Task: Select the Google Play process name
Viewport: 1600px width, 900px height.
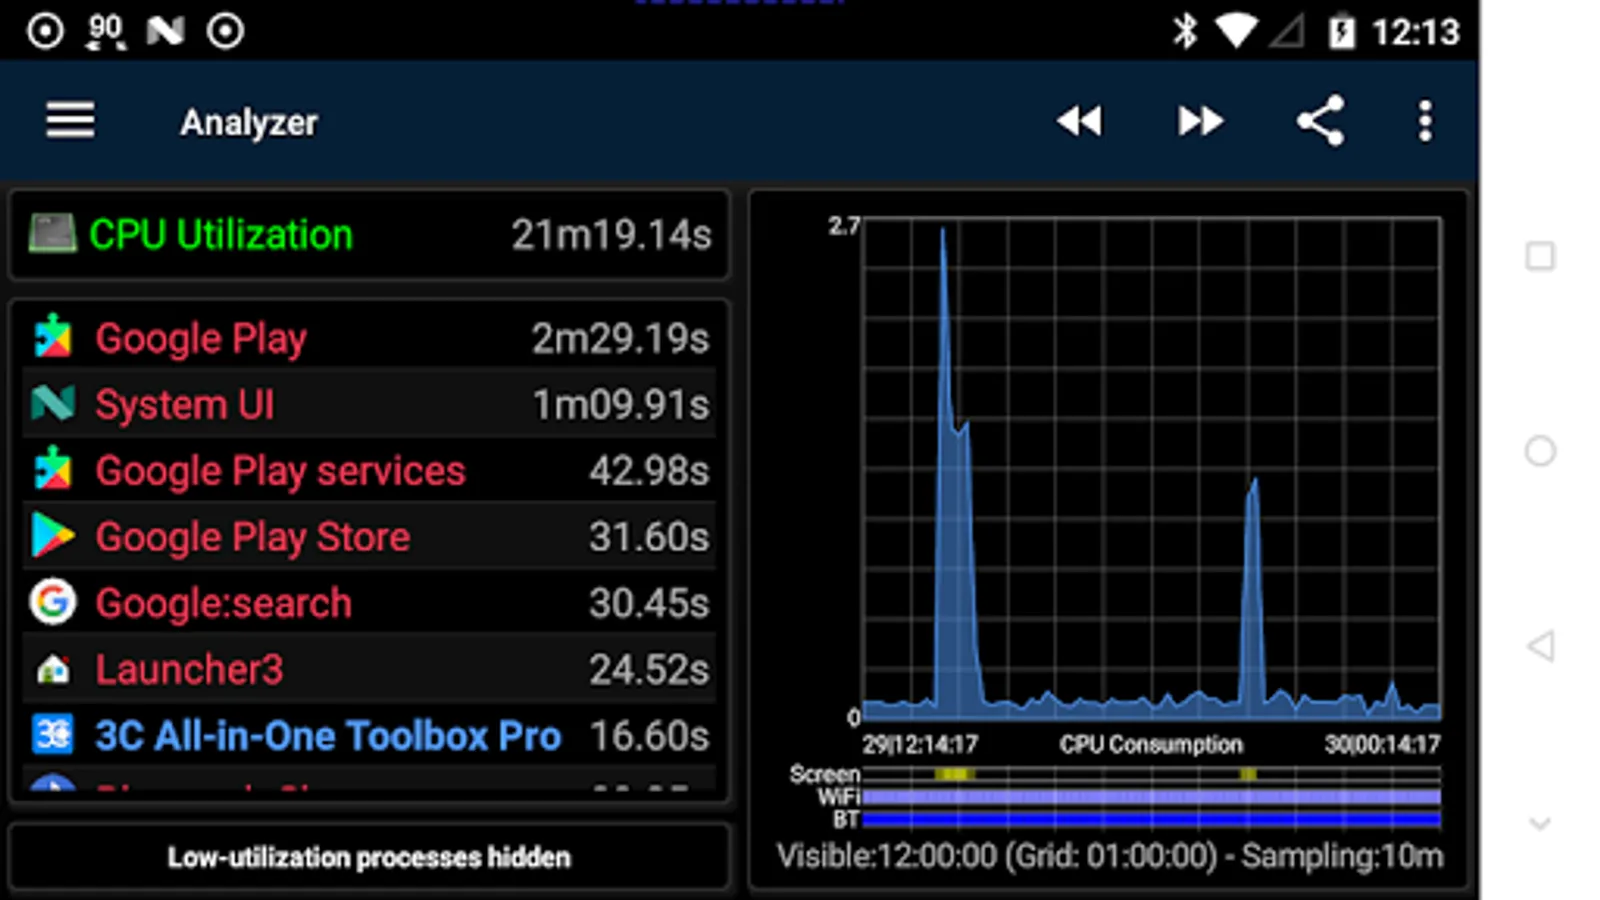Action: tap(201, 339)
